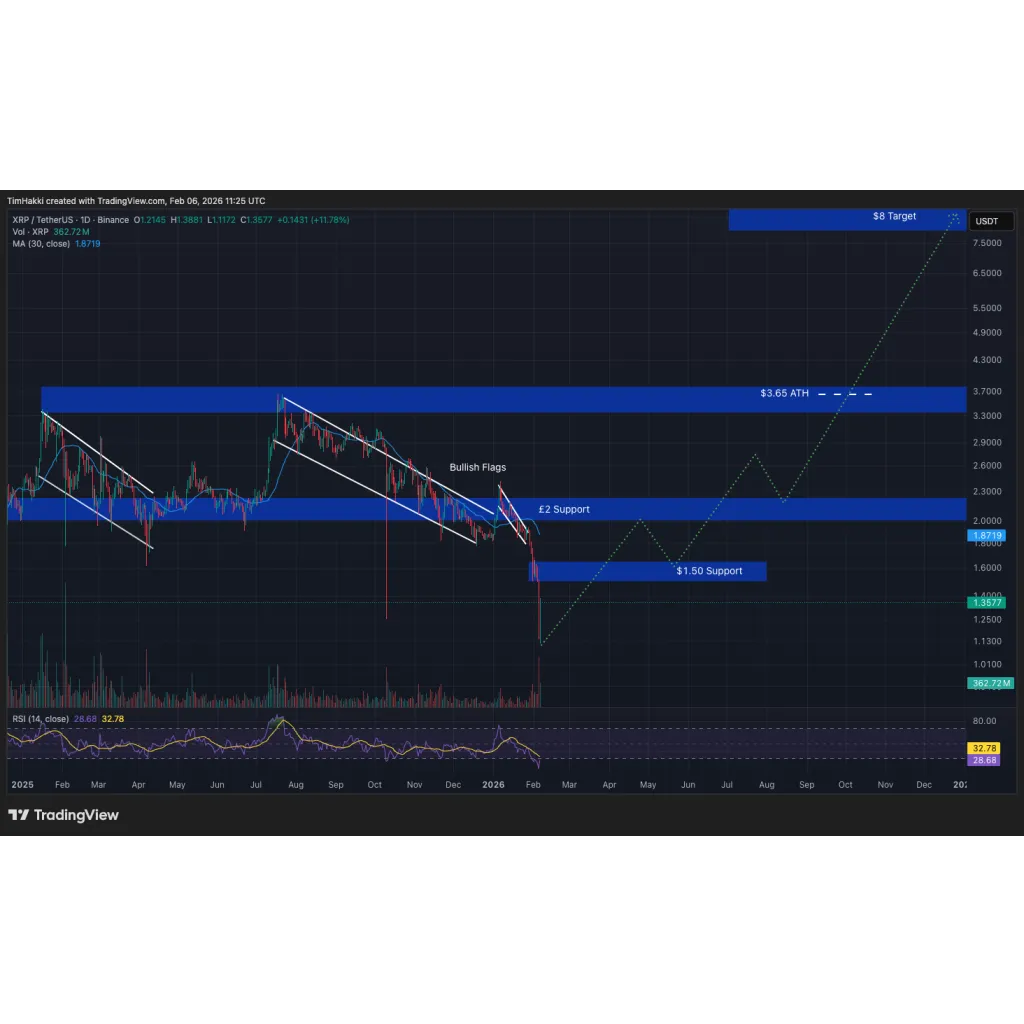Image resolution: width=1024 pixels, height=1024 pixels.
Task: Click the 1.1300 price axis value
Action: (987, 641)
